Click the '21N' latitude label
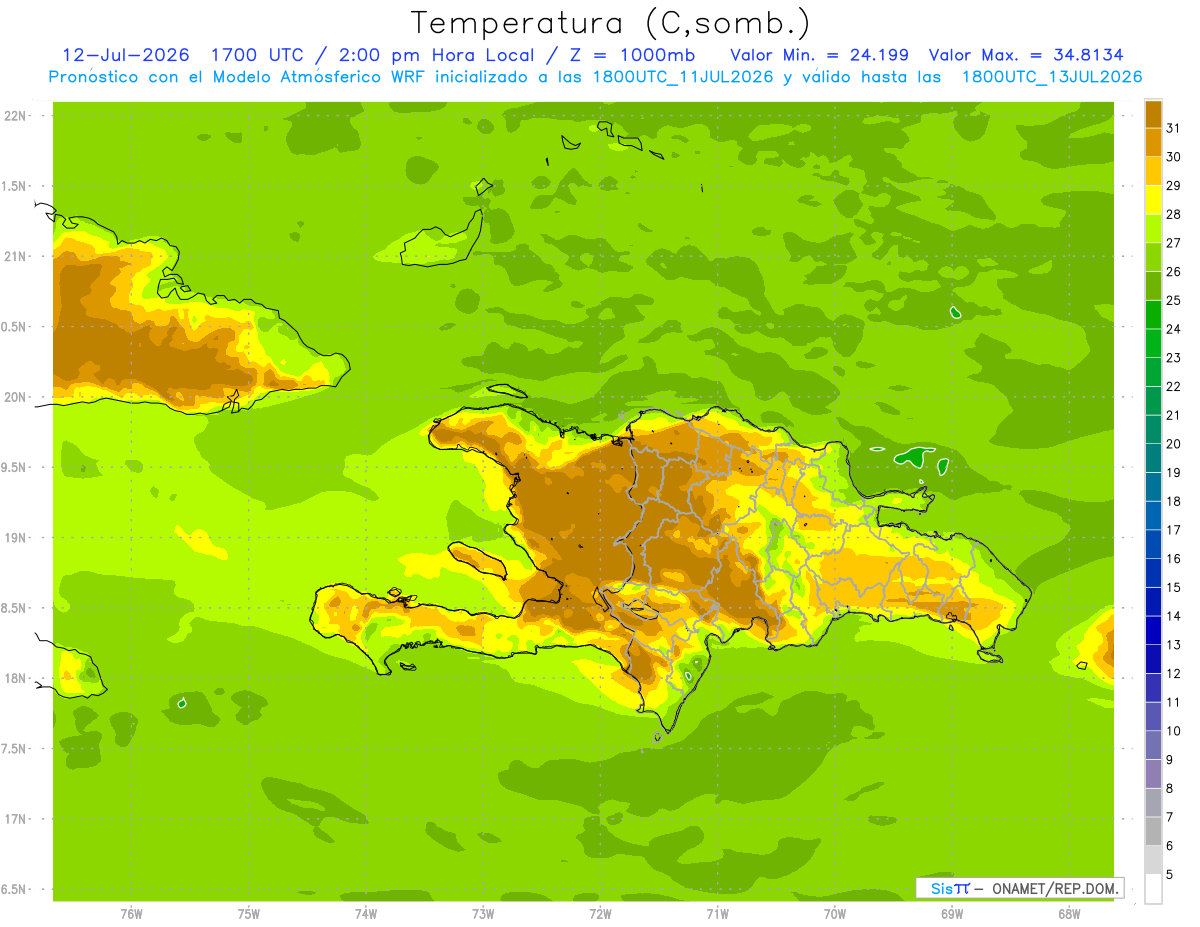This screenshot has height=927, width=1200. 15,257
